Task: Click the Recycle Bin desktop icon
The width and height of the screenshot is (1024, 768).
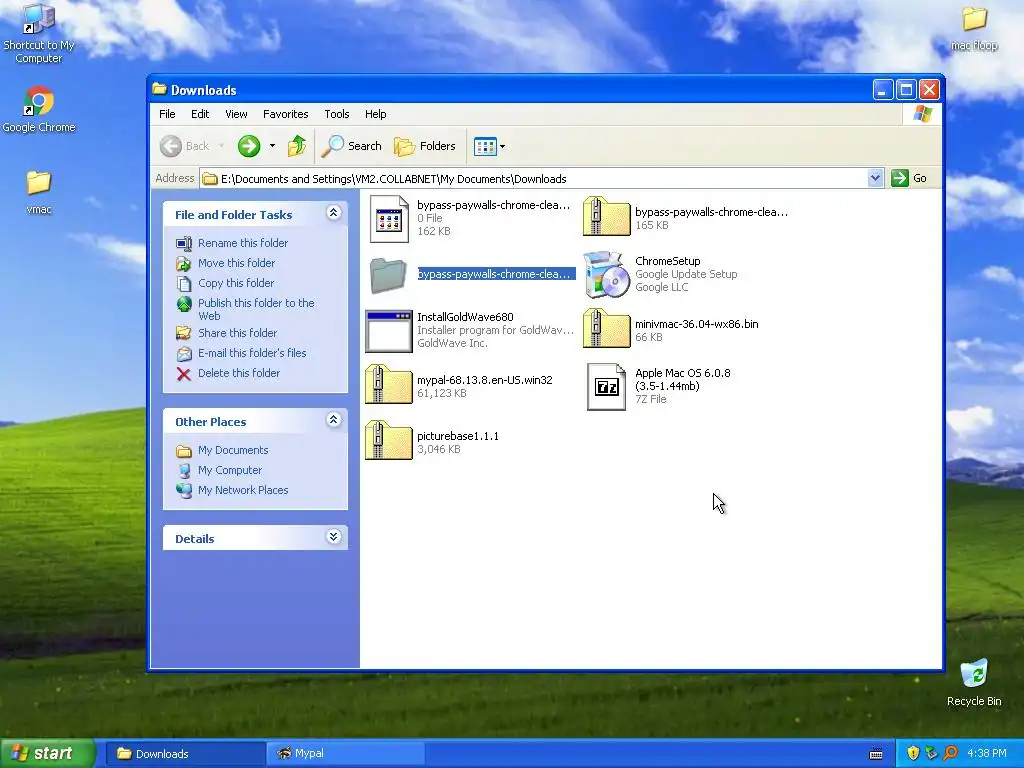Action: tap(974, 683)
